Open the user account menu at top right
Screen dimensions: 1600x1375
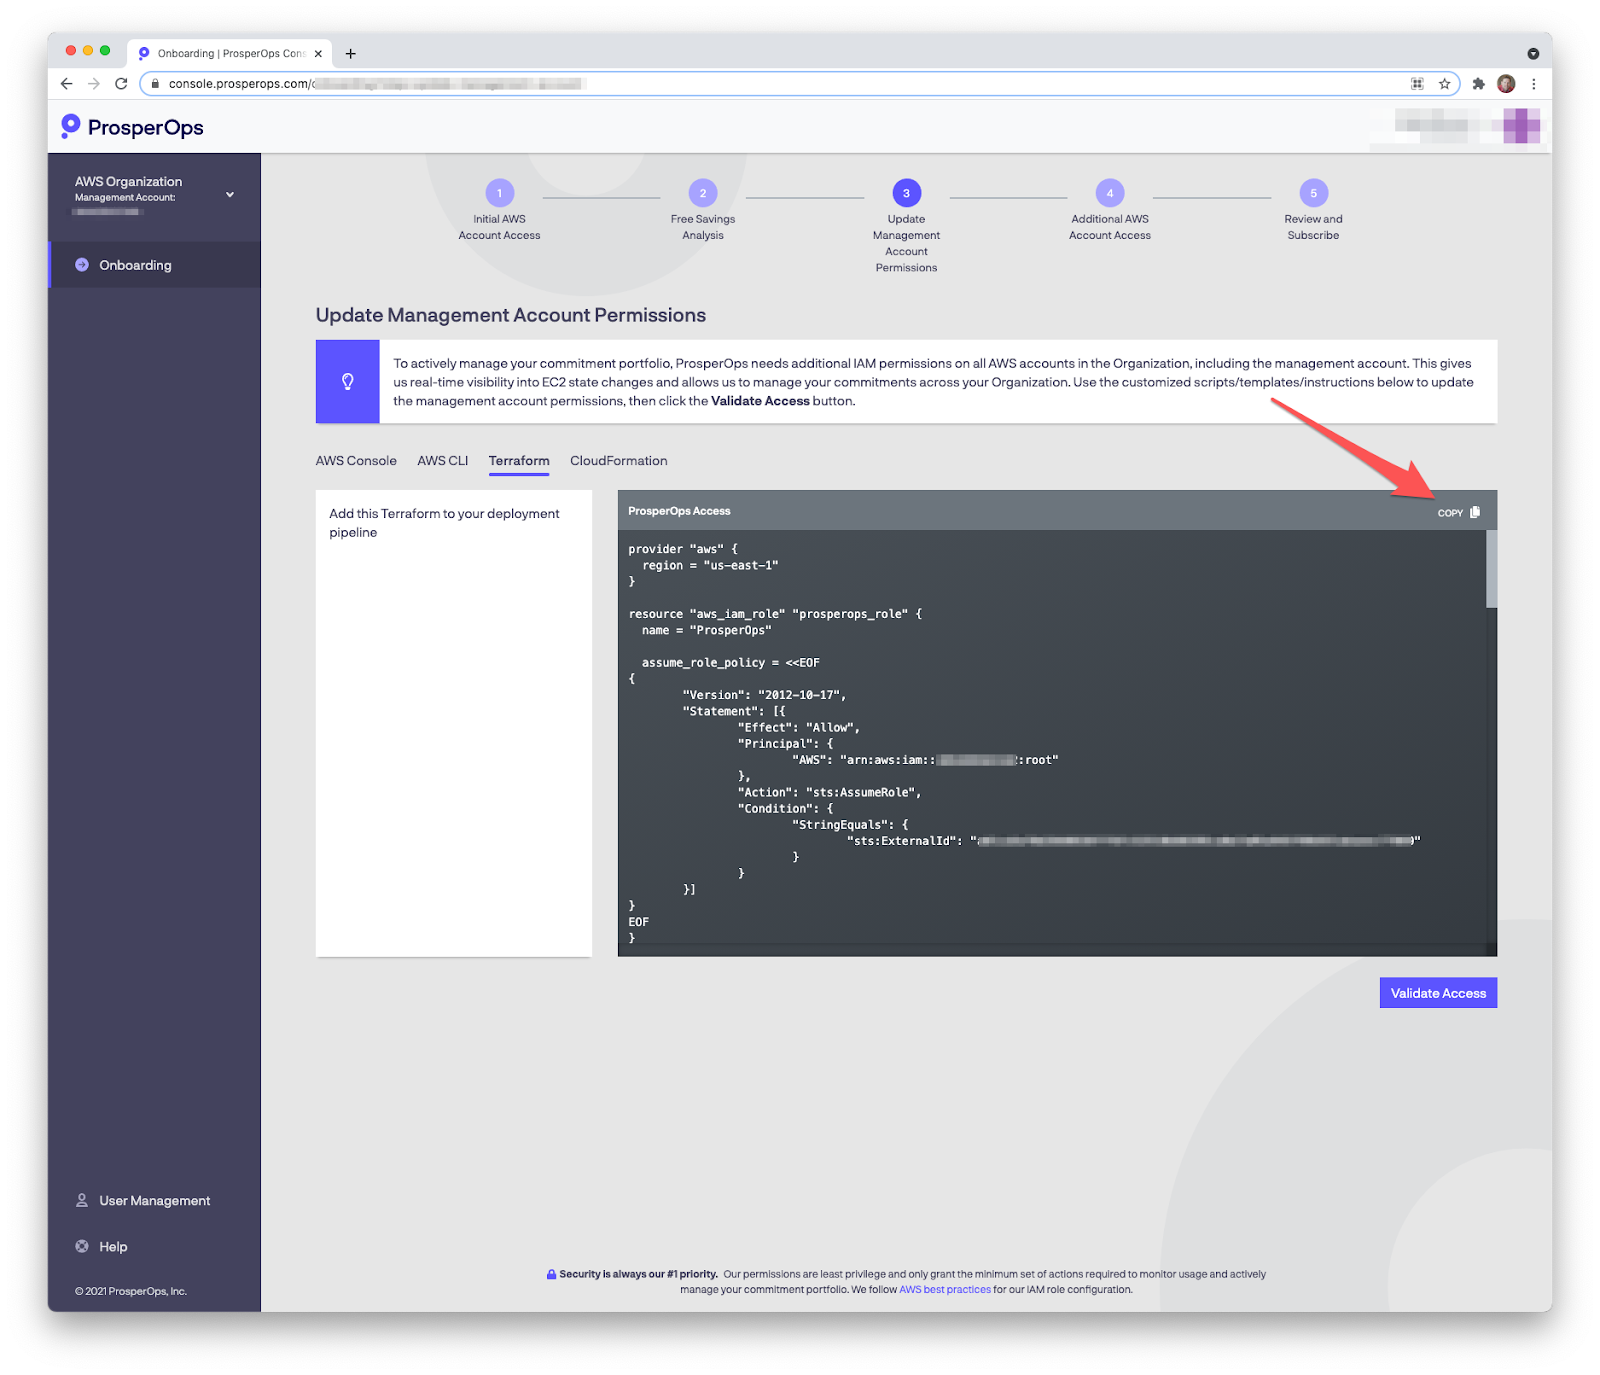[x=1466, y=126]
